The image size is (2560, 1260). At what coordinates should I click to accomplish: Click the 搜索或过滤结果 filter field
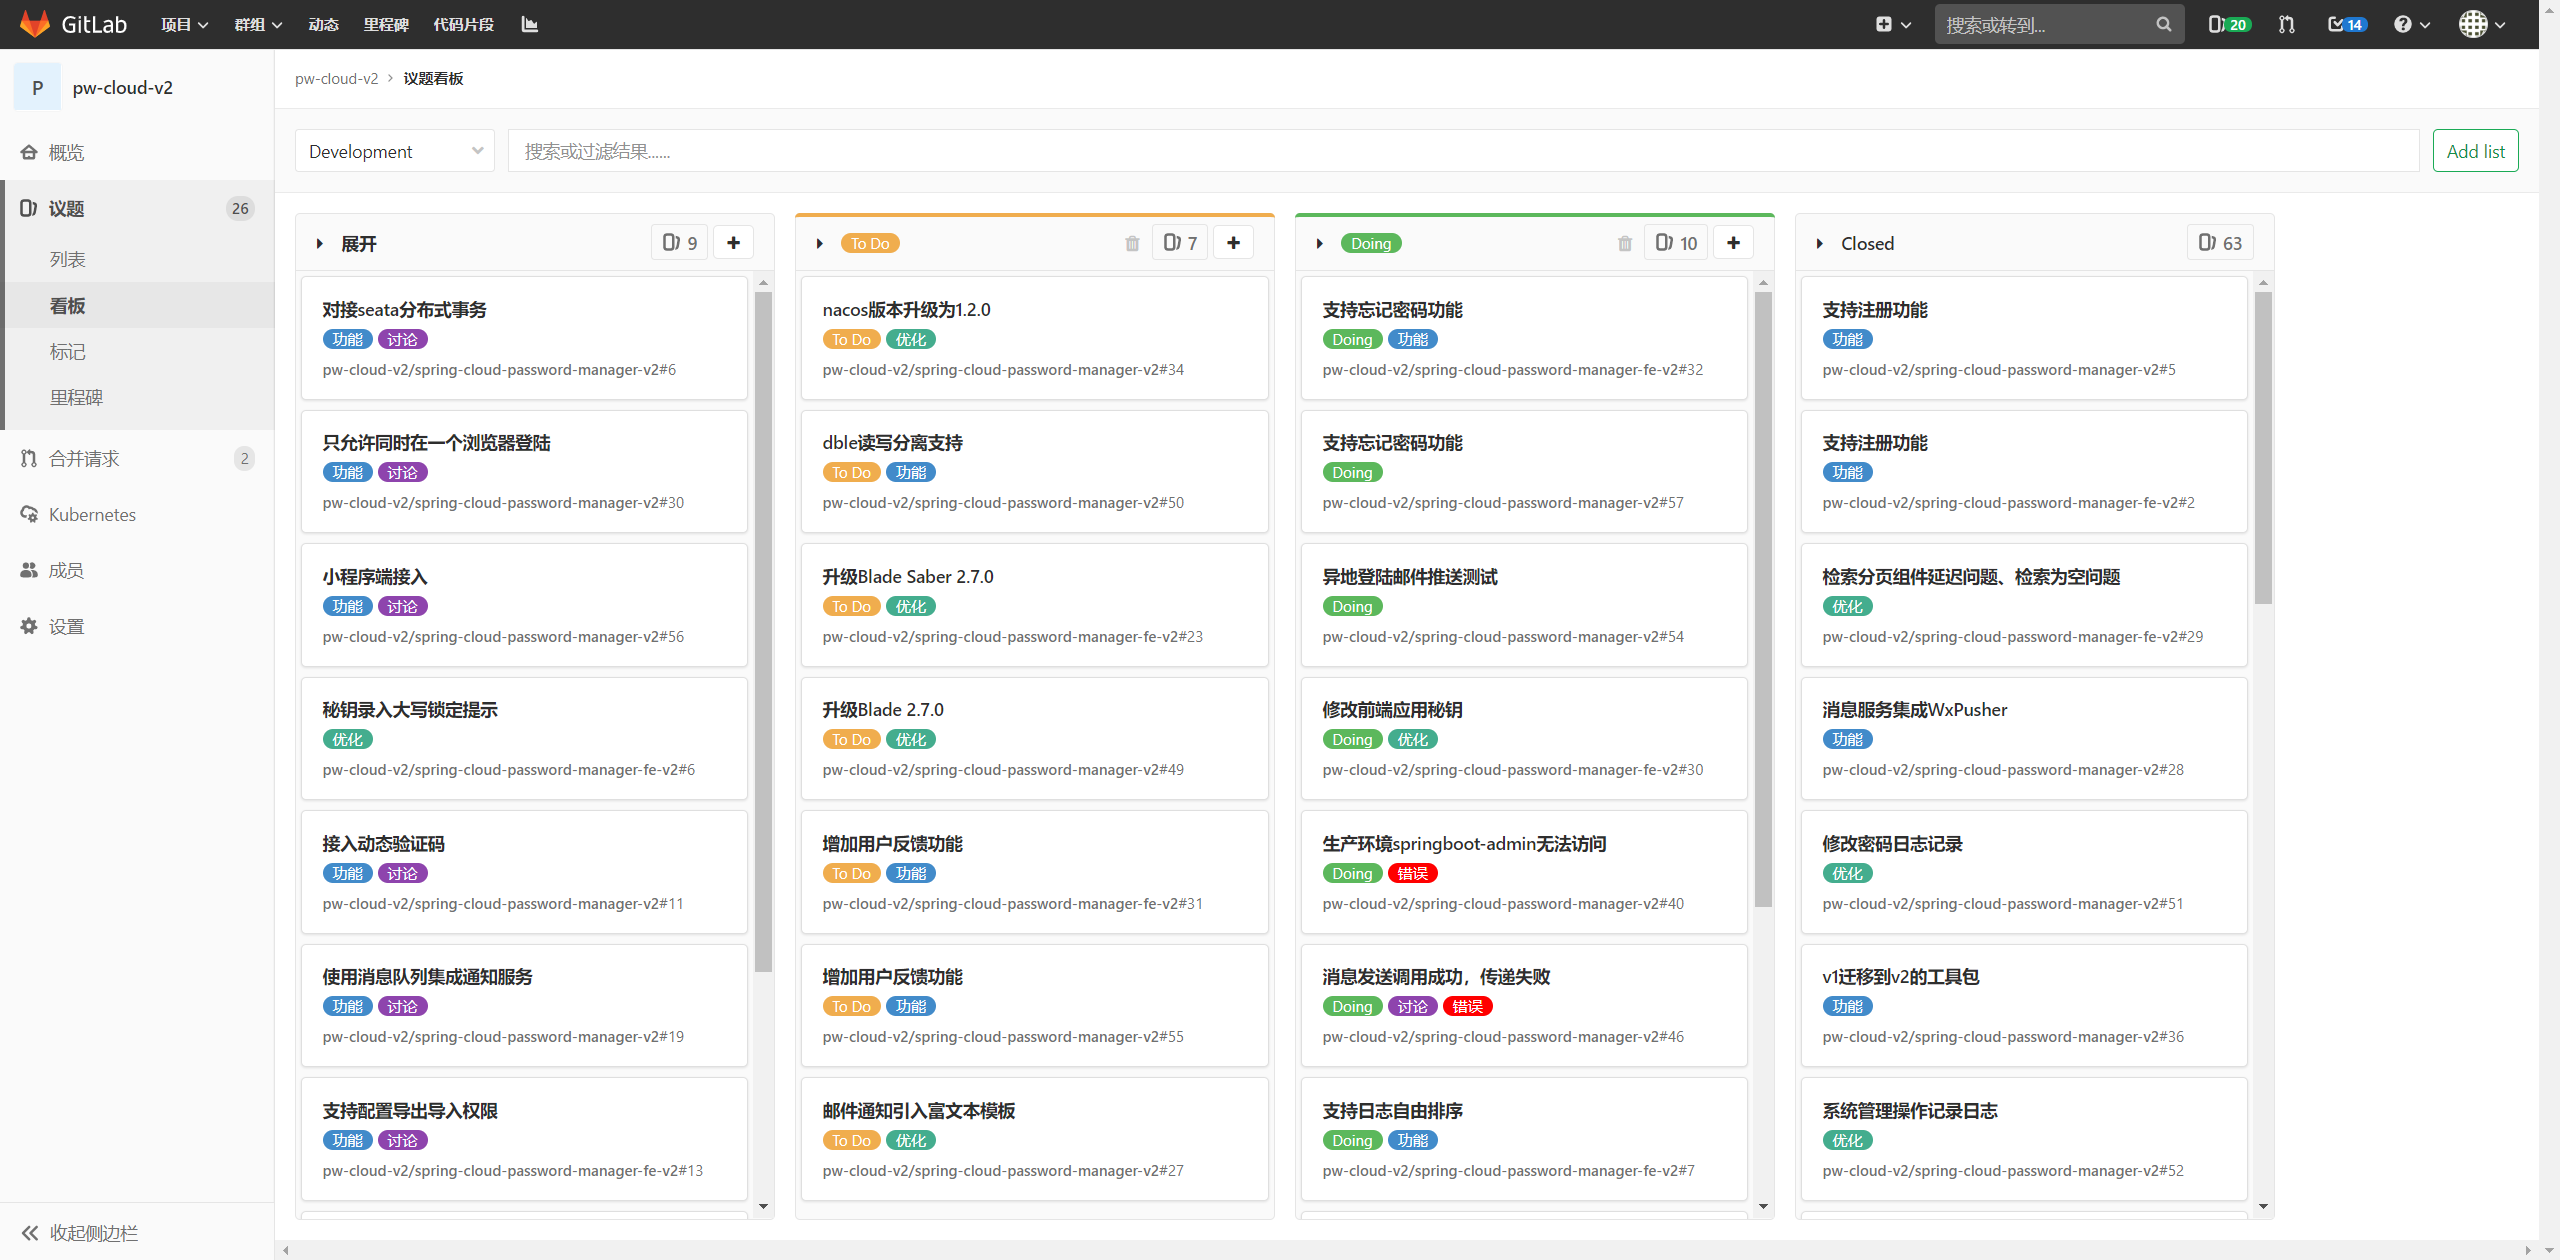click(1462, 151)
